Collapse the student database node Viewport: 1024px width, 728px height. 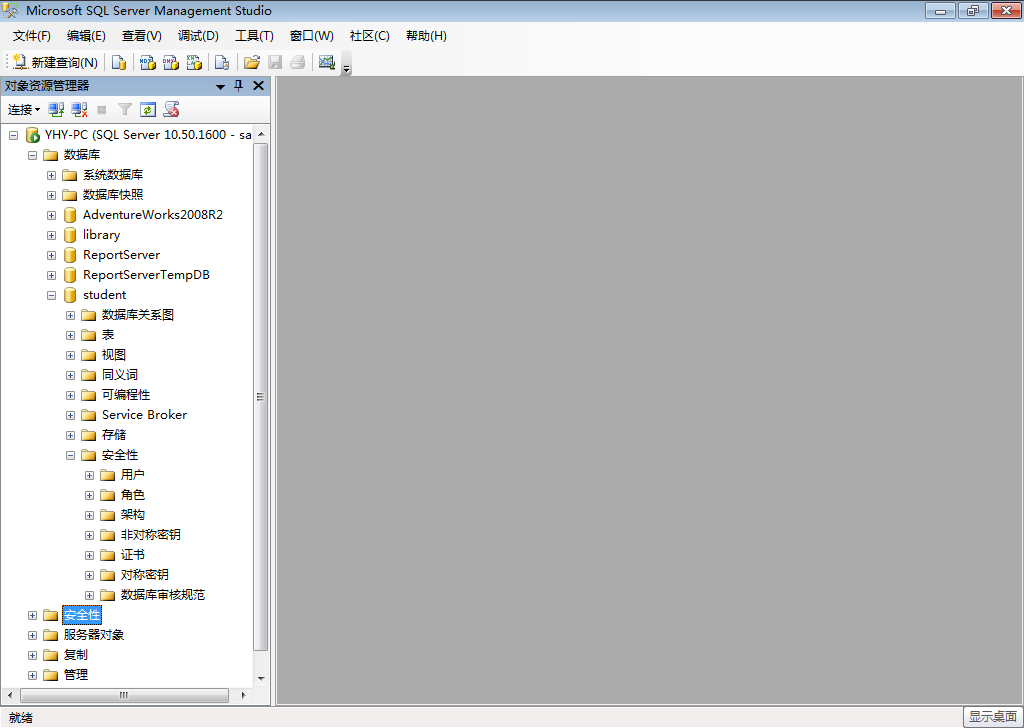[x=51, y=296]
